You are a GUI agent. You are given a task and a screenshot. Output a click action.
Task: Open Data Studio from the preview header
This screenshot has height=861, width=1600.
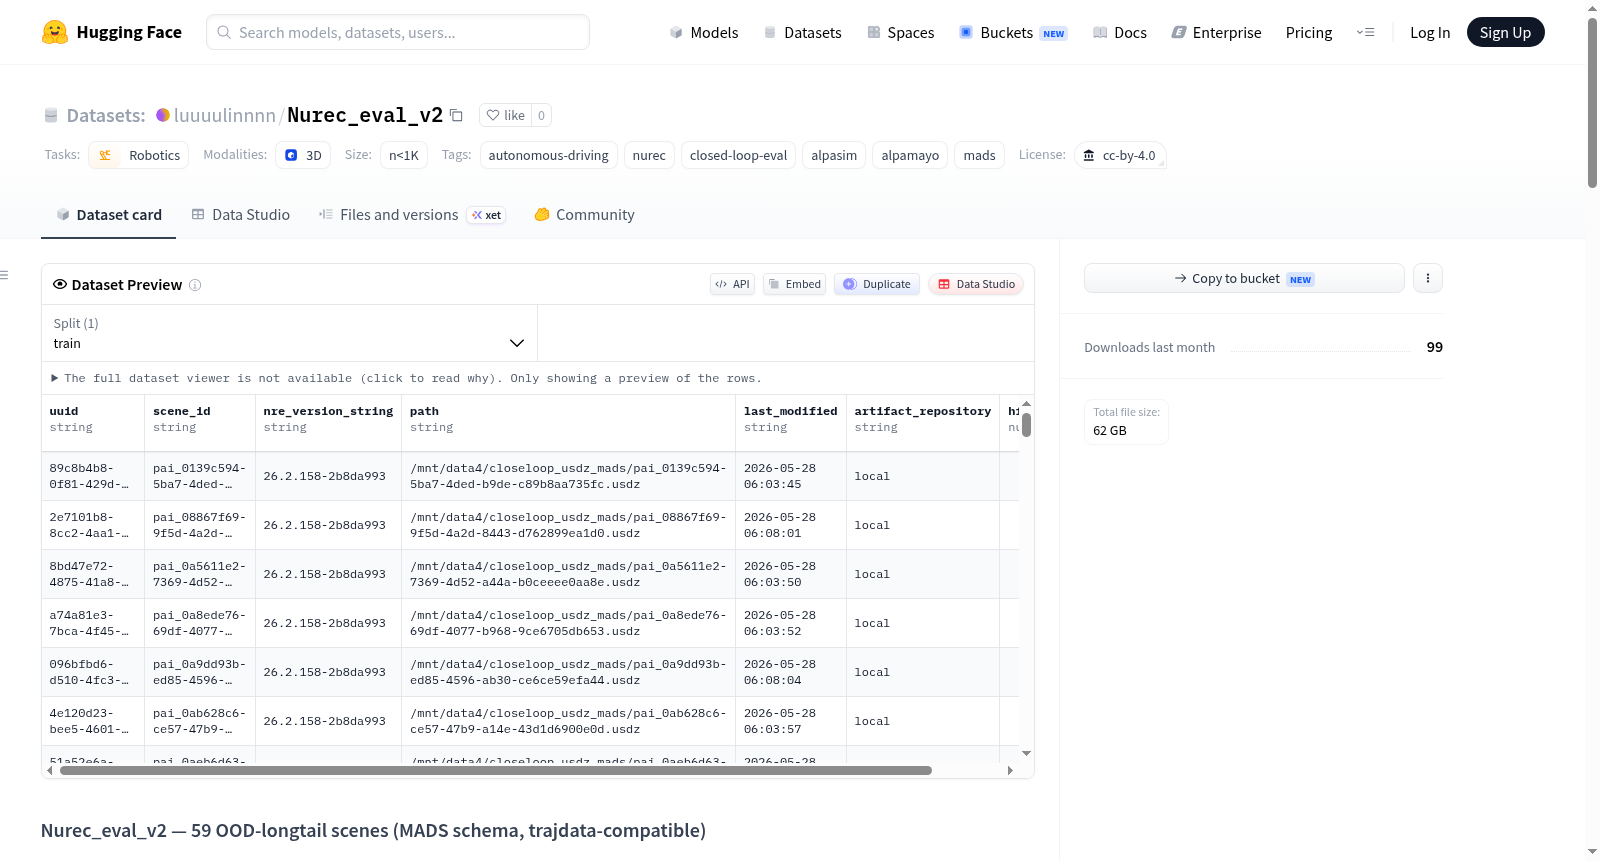point(976,284)
